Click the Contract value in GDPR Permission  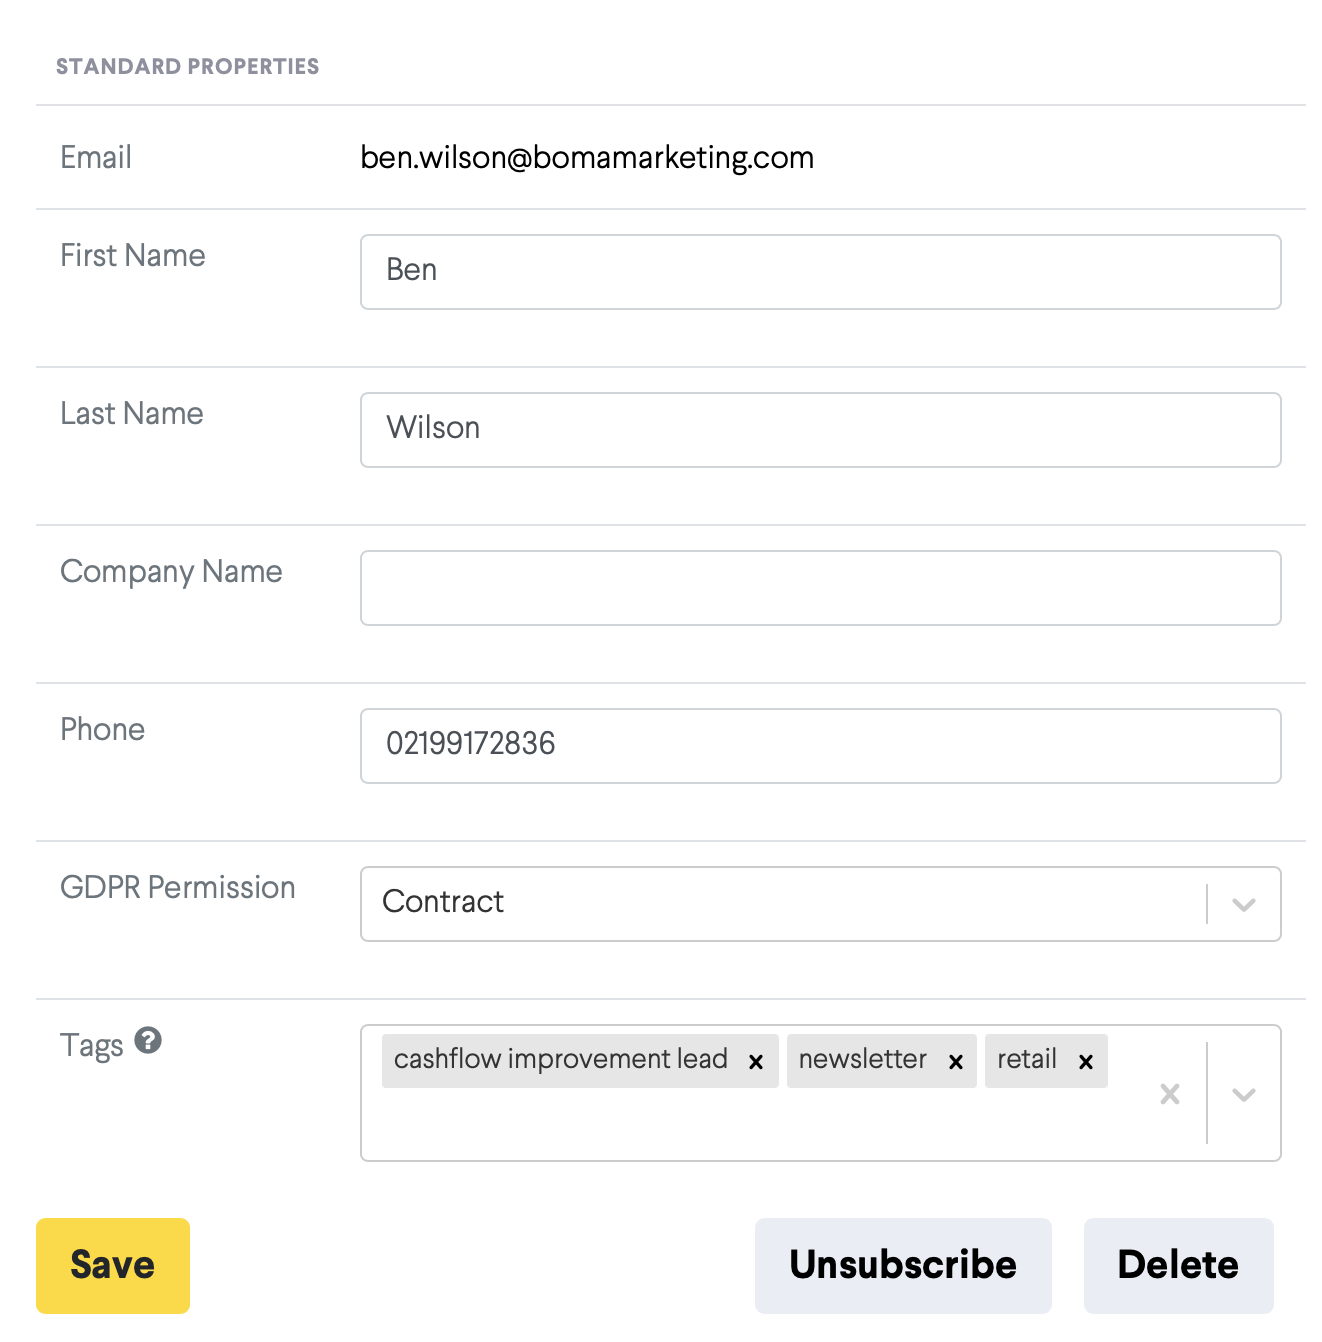pos(443,902)
